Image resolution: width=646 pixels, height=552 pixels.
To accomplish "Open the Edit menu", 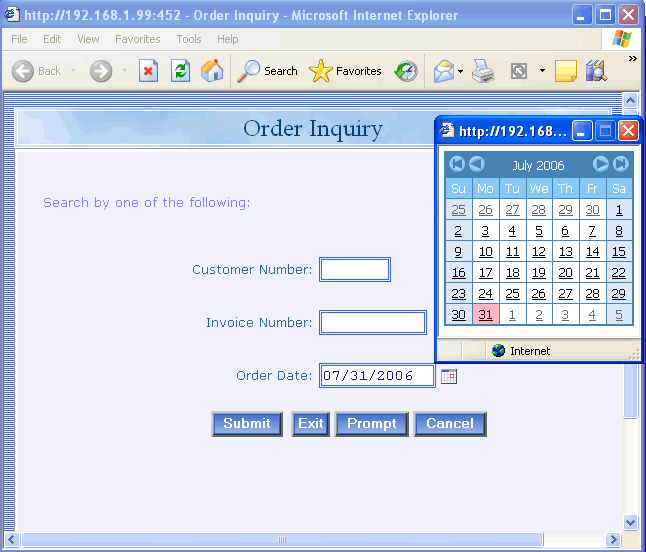I will [52, 39].
